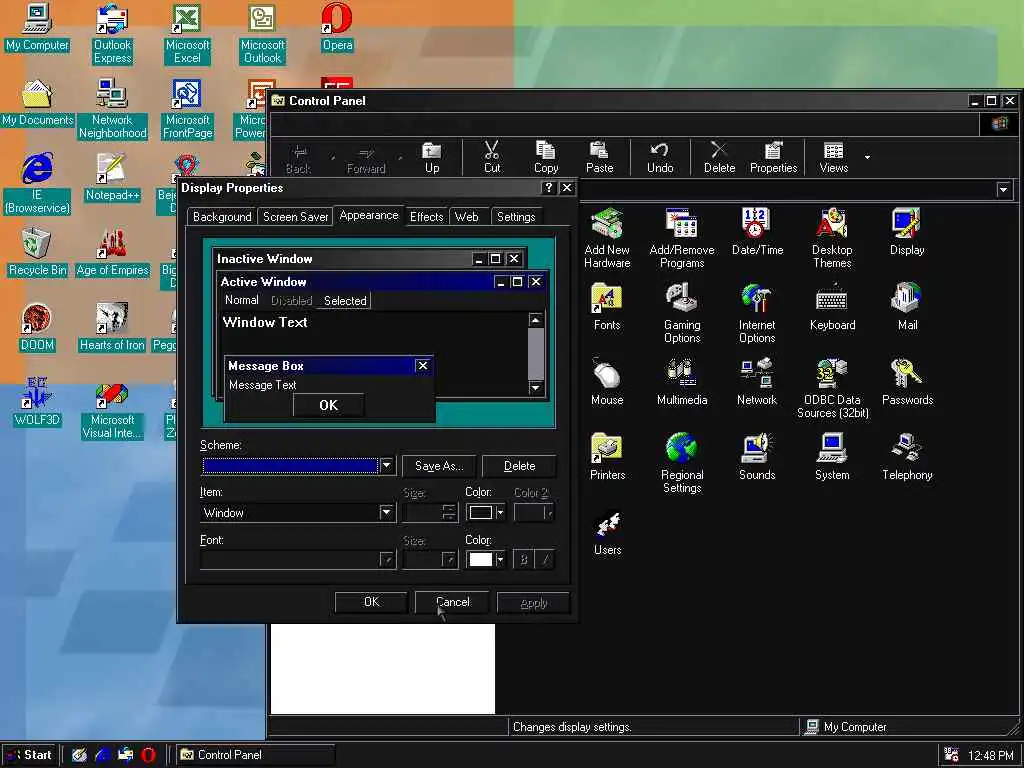
Task: Open the Network control panel icon
Action: click(x=757, y=381)
